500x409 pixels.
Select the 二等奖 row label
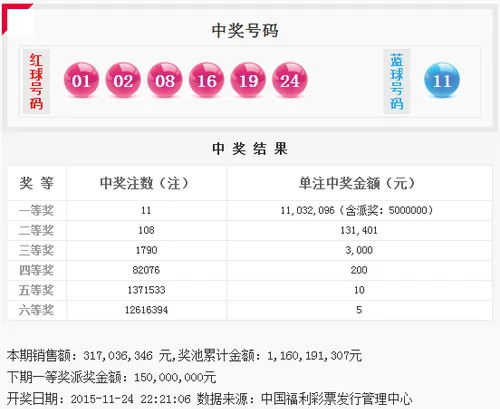[36, 230]
